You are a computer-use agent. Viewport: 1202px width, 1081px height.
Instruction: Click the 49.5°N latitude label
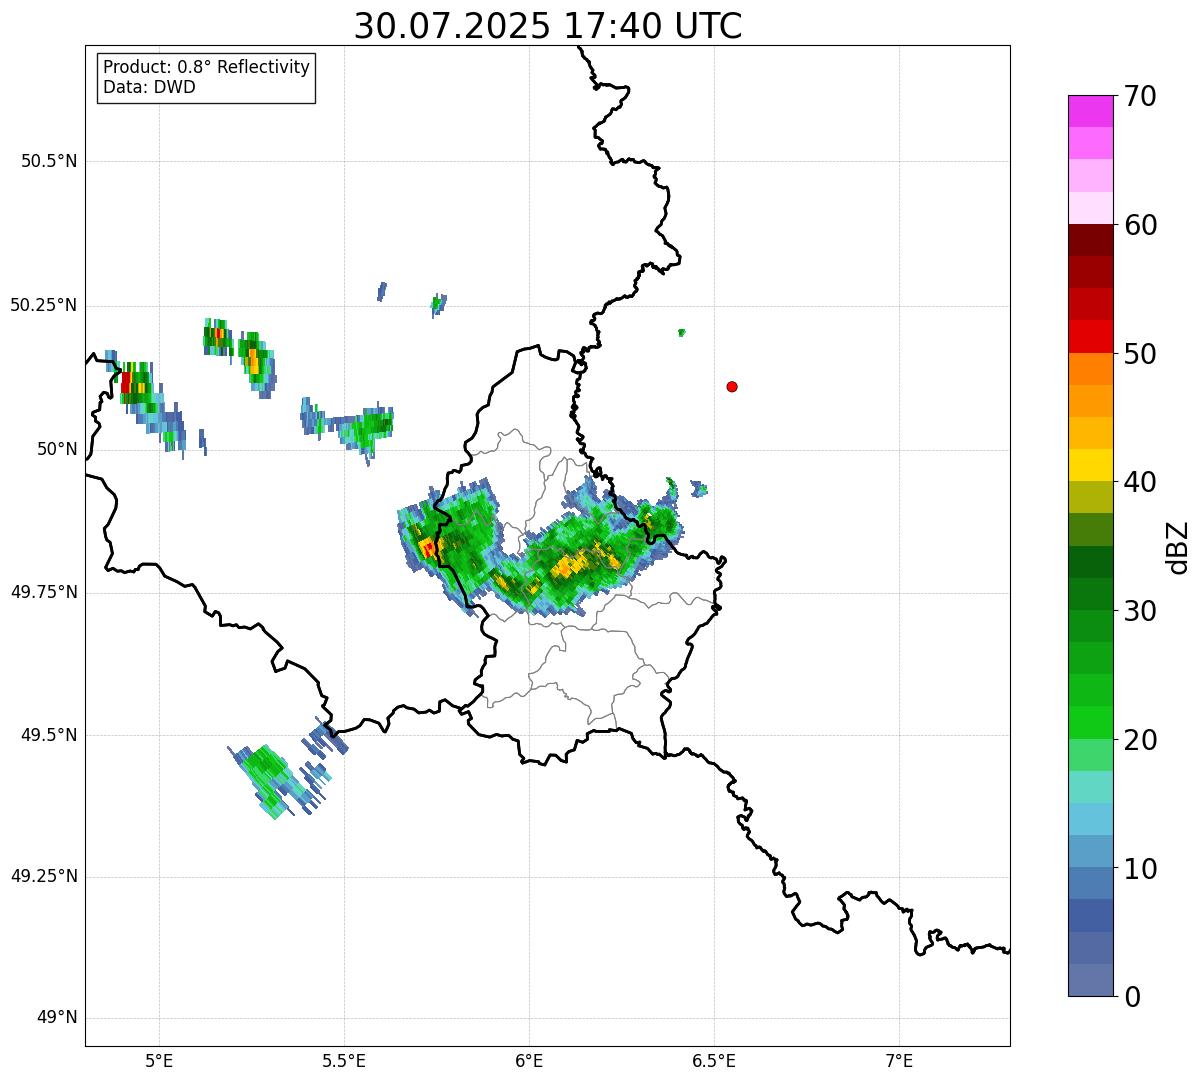(x=48, y=735)
